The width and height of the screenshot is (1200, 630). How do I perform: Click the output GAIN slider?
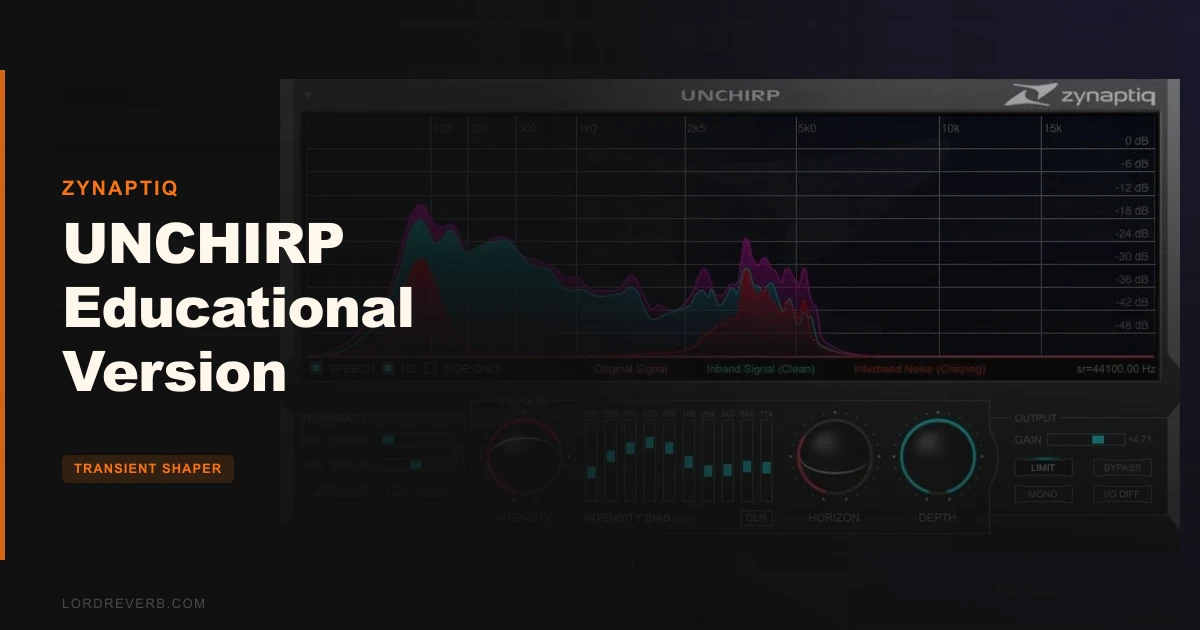tap(1085, 439)
